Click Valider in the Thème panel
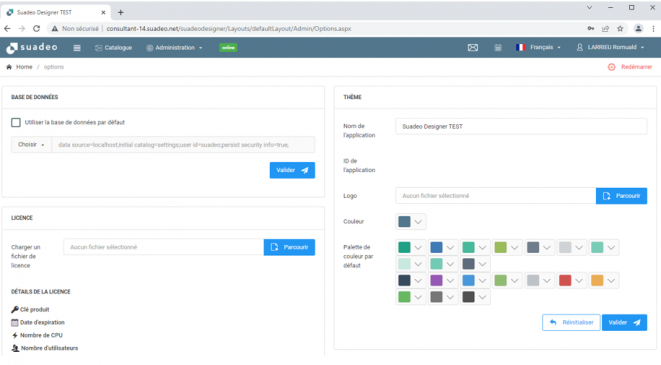This screenshot has height=365, width=661. (624, 322)
